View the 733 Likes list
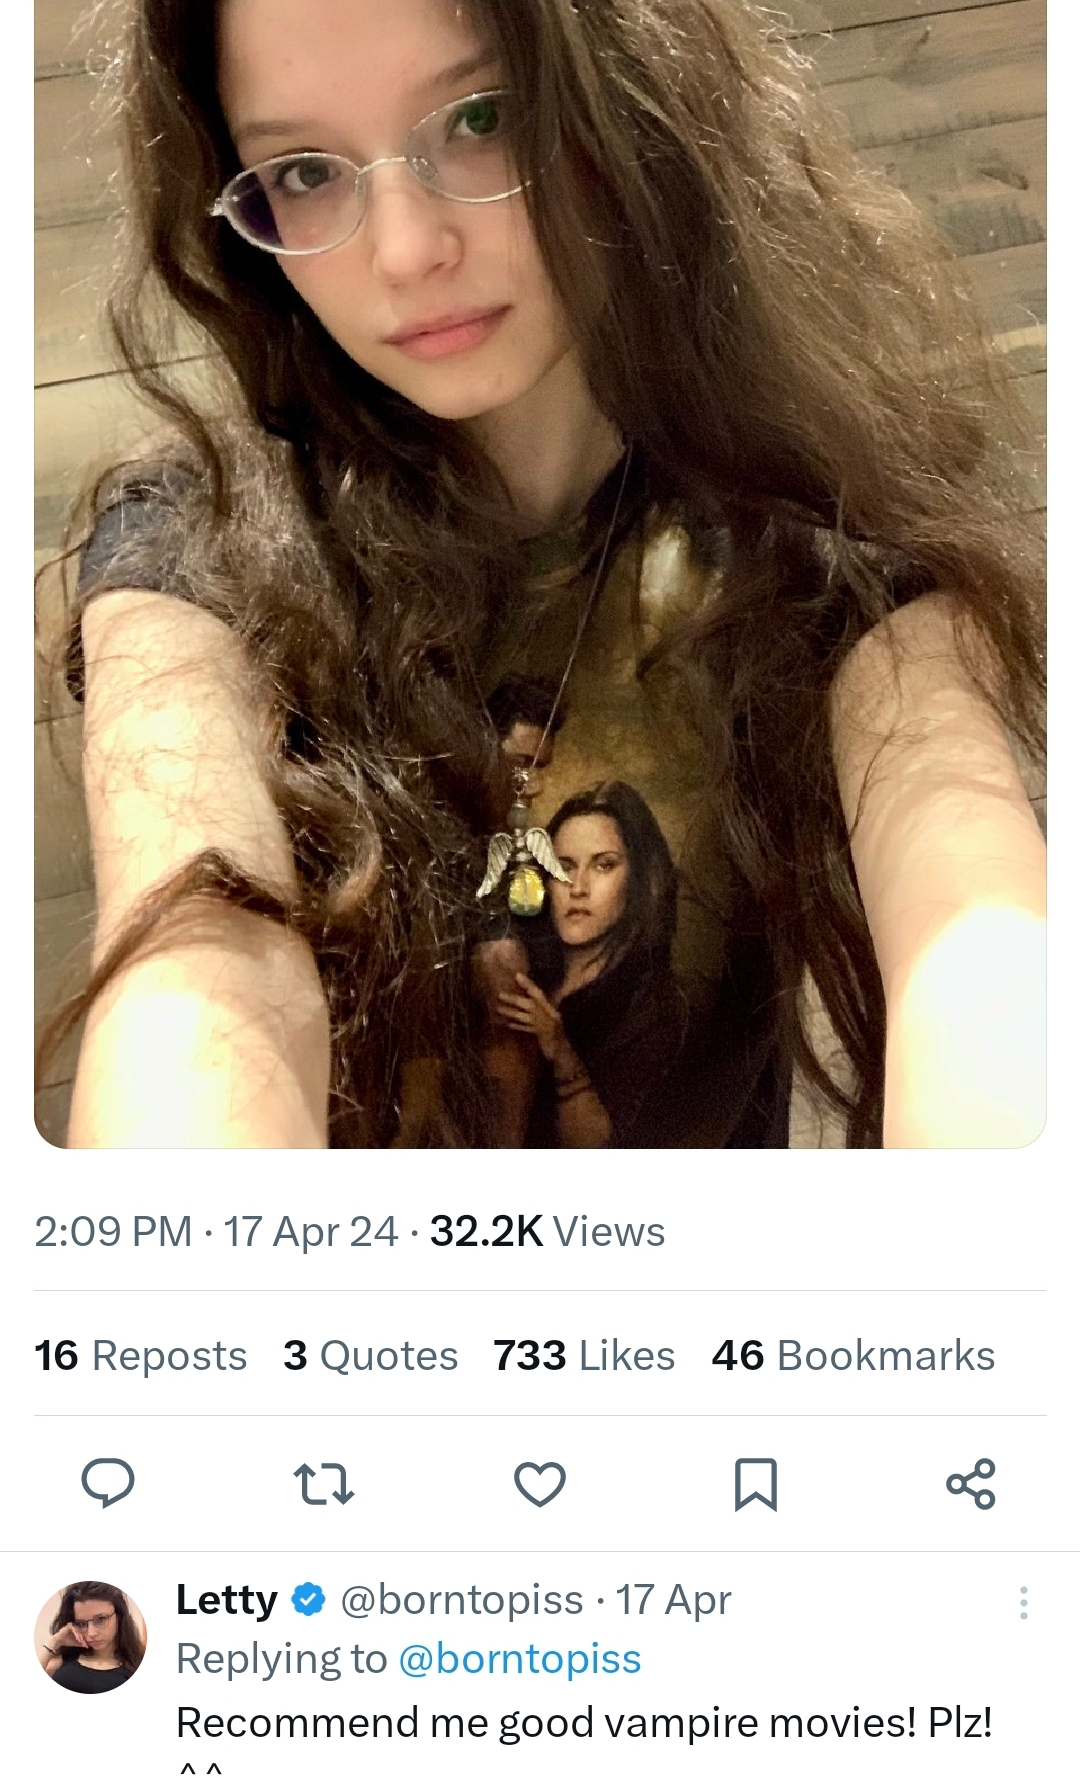Viewport: 1080px width, 1778px height. point(584,1356)
